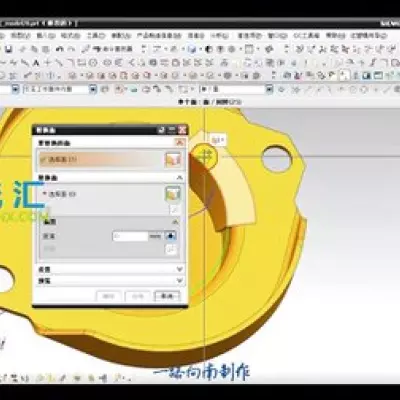Open the distance mm options dropdown

171,236
